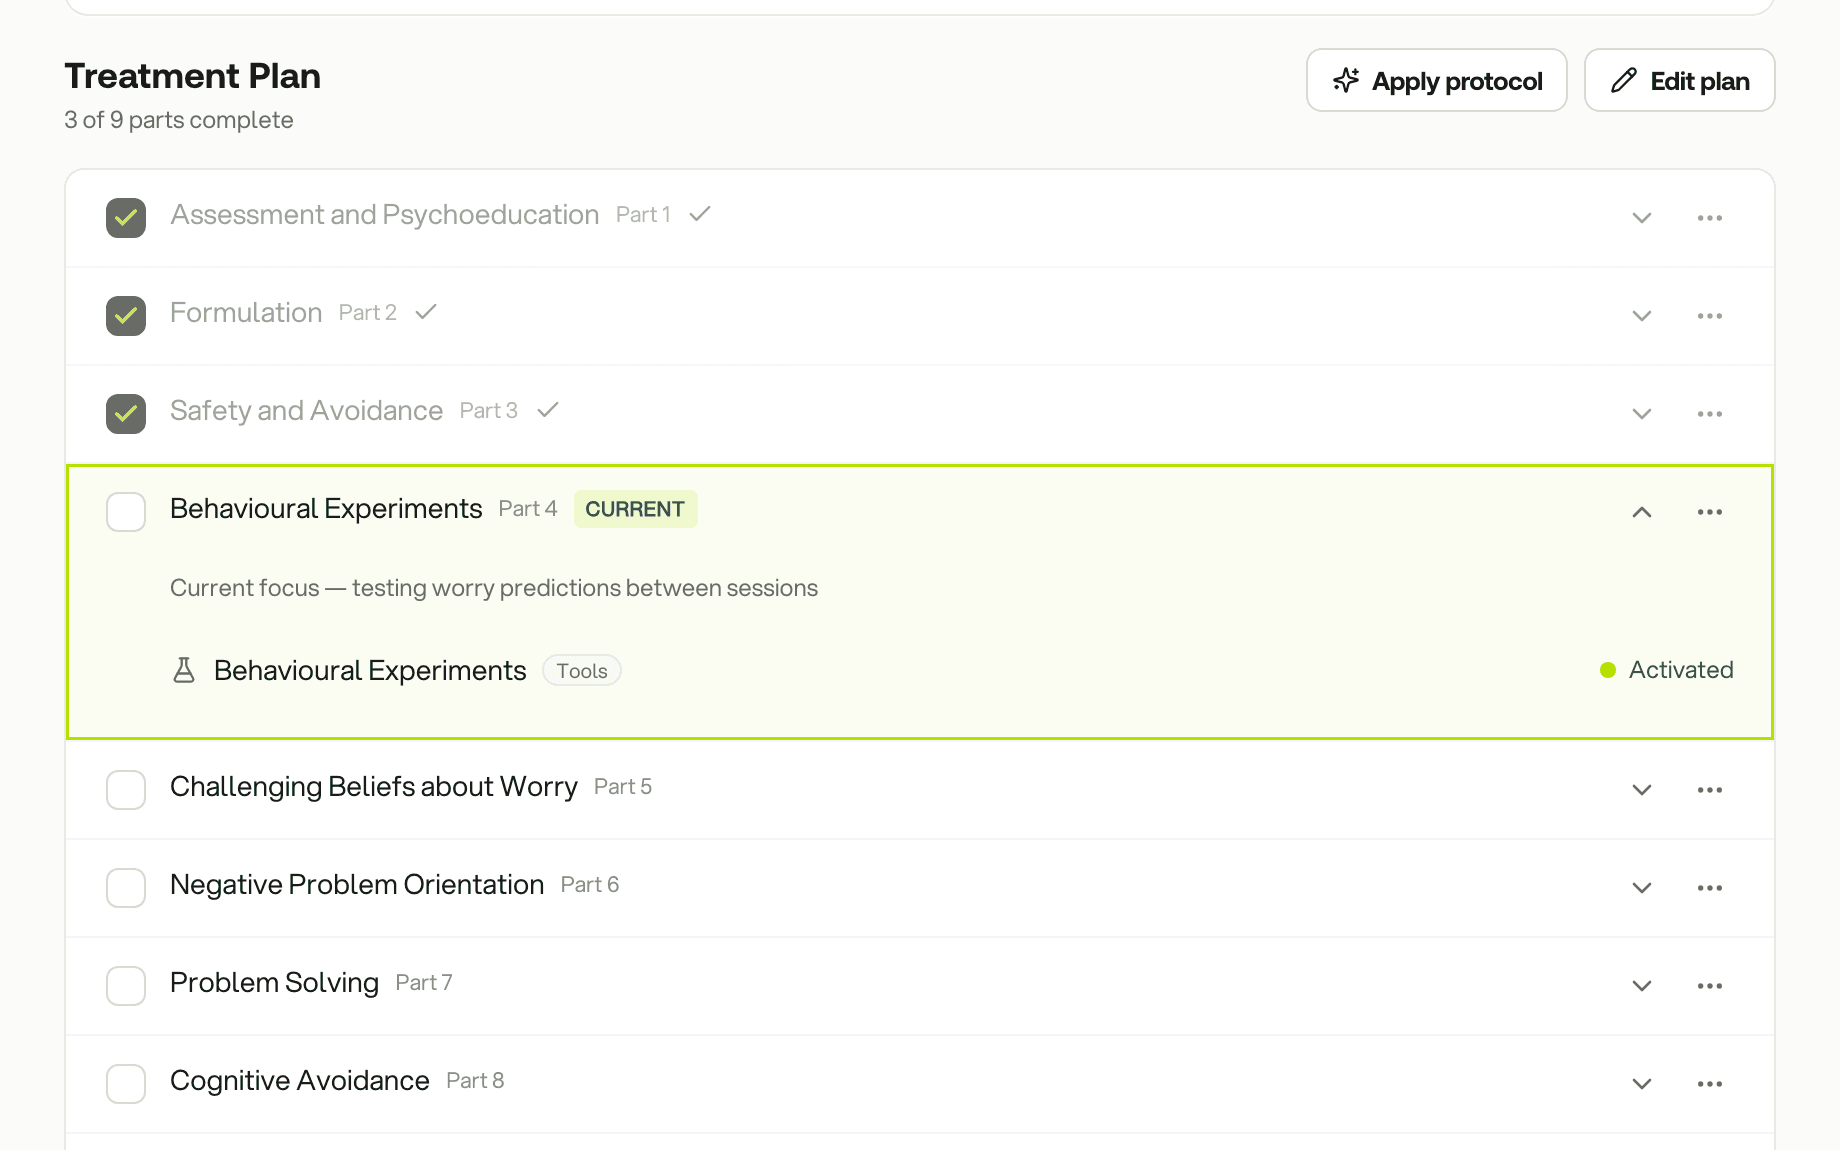Image resolution: width=1840 pixels, height=1150 pixels.
Task: Open more options for Negative Problem Orientation
Action: pos(1710,888)
